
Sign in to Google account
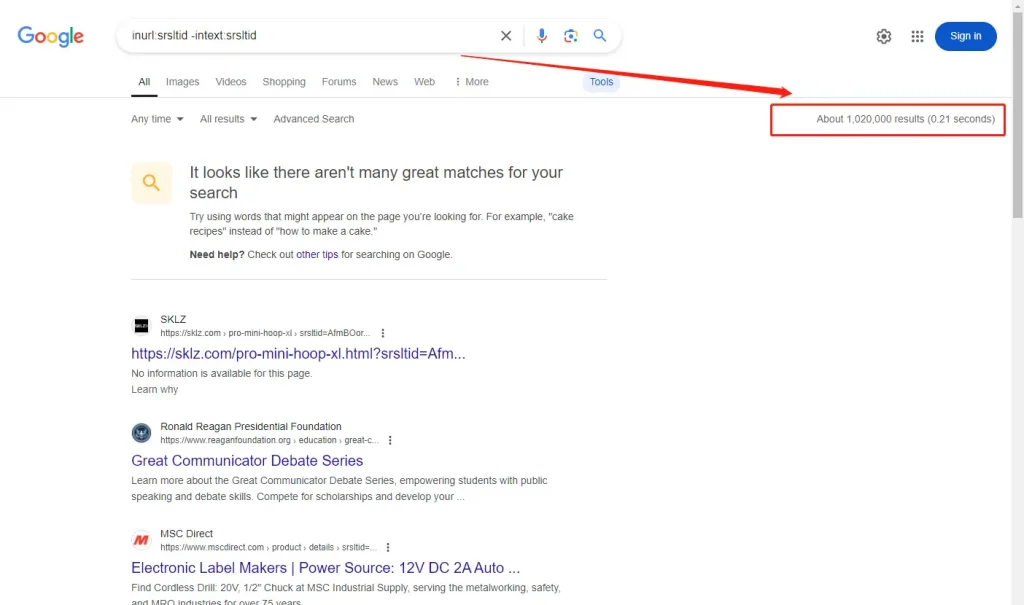click(x=965, y=36)
